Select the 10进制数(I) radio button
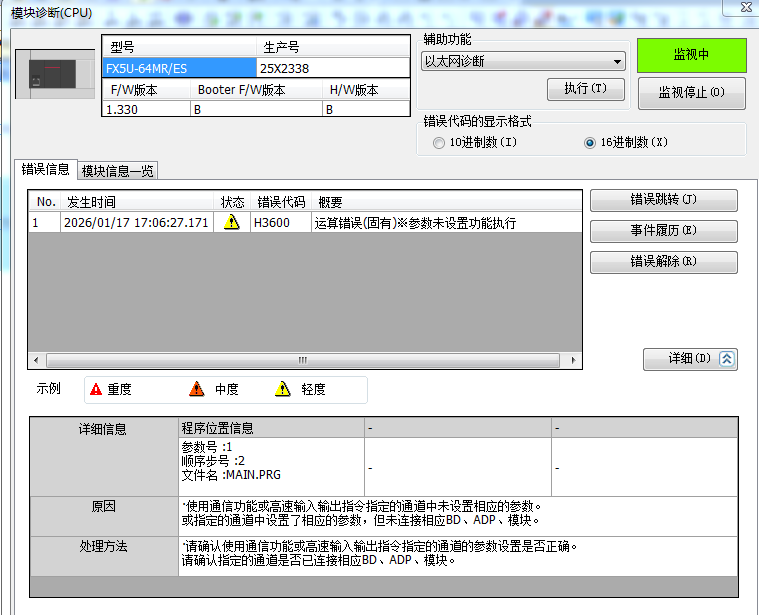Image resolution: width=759 pixels, height=615 pixels. (x=440, y=143)
